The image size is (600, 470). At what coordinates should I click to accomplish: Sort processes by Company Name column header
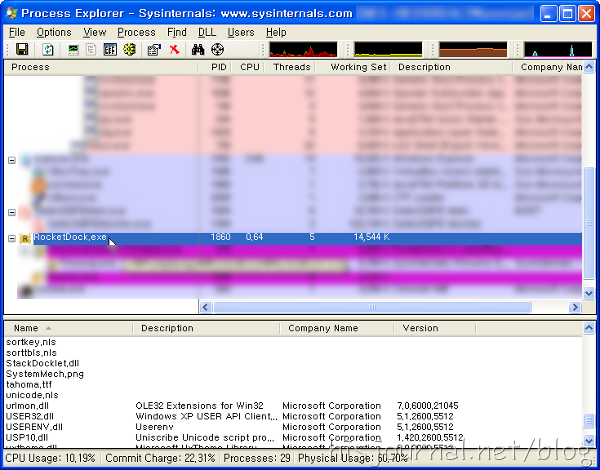point(548,67)
